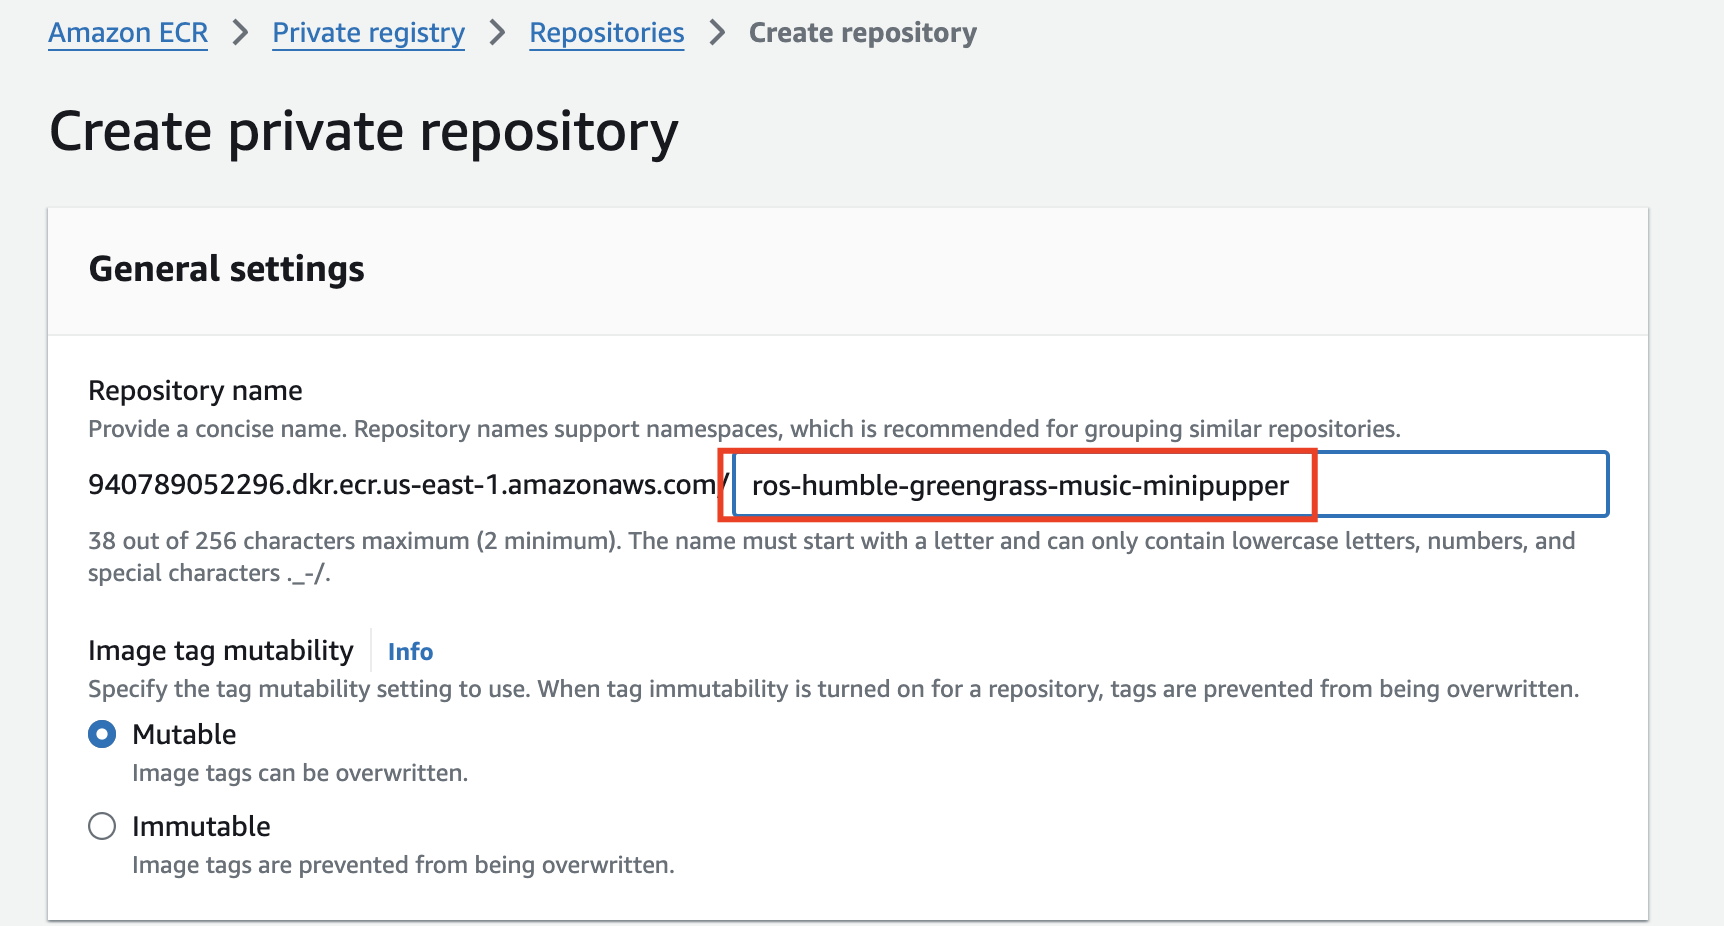Open the Private registry breadcrumb link
The width and height of the screenshot is (1724, 926).
click(368, 33)
